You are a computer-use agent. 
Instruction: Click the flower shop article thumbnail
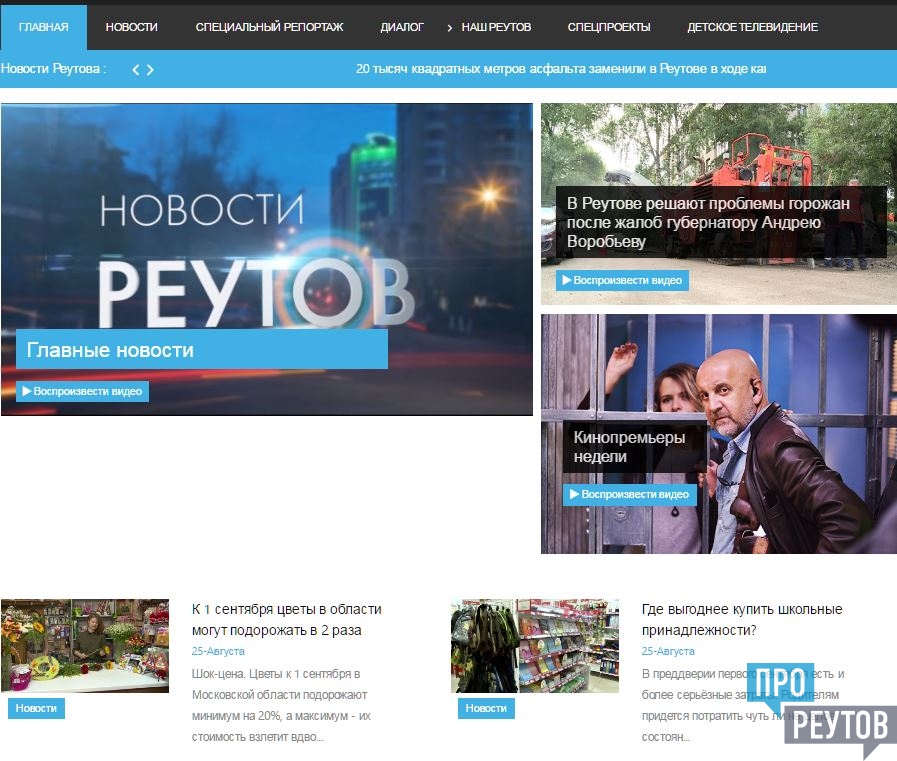pos(85,646)
